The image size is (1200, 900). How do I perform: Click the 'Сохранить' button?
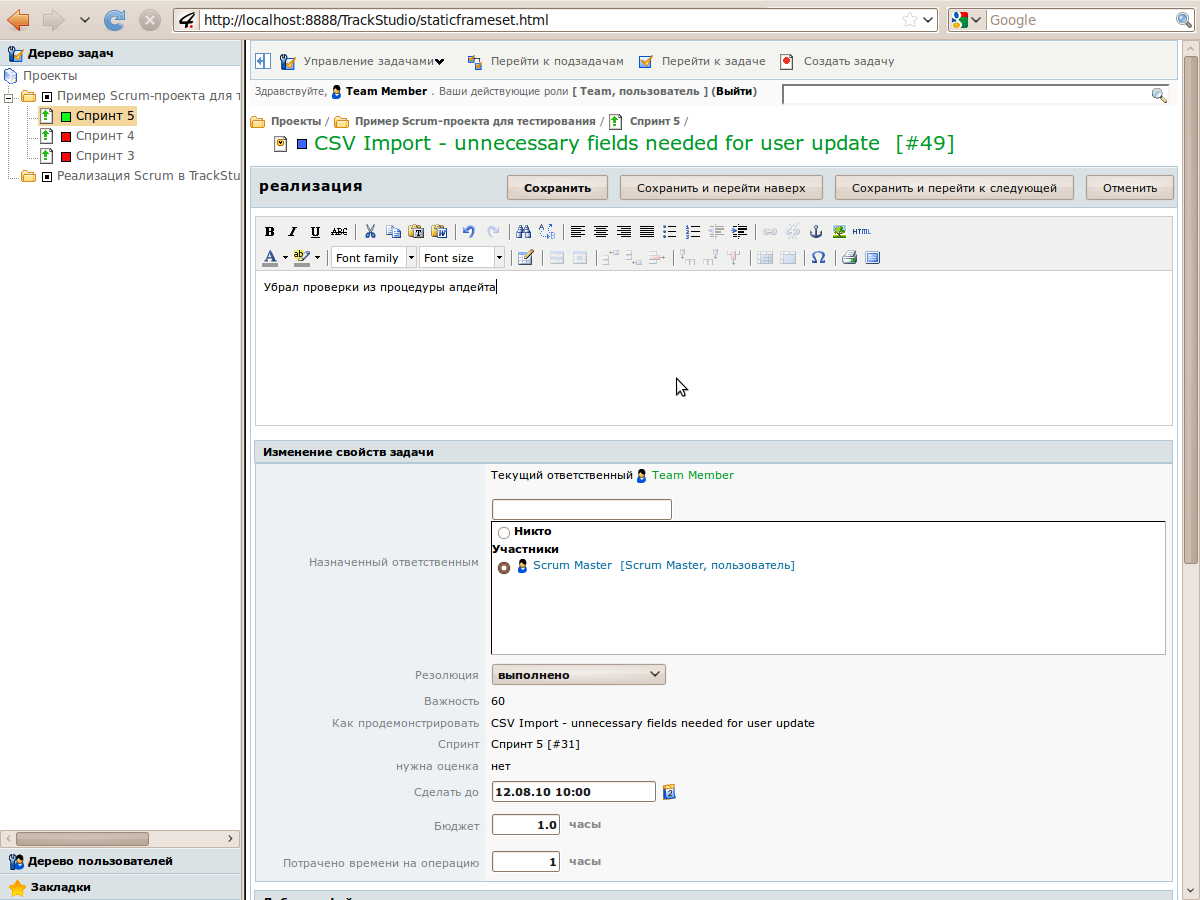coord(557,188)
